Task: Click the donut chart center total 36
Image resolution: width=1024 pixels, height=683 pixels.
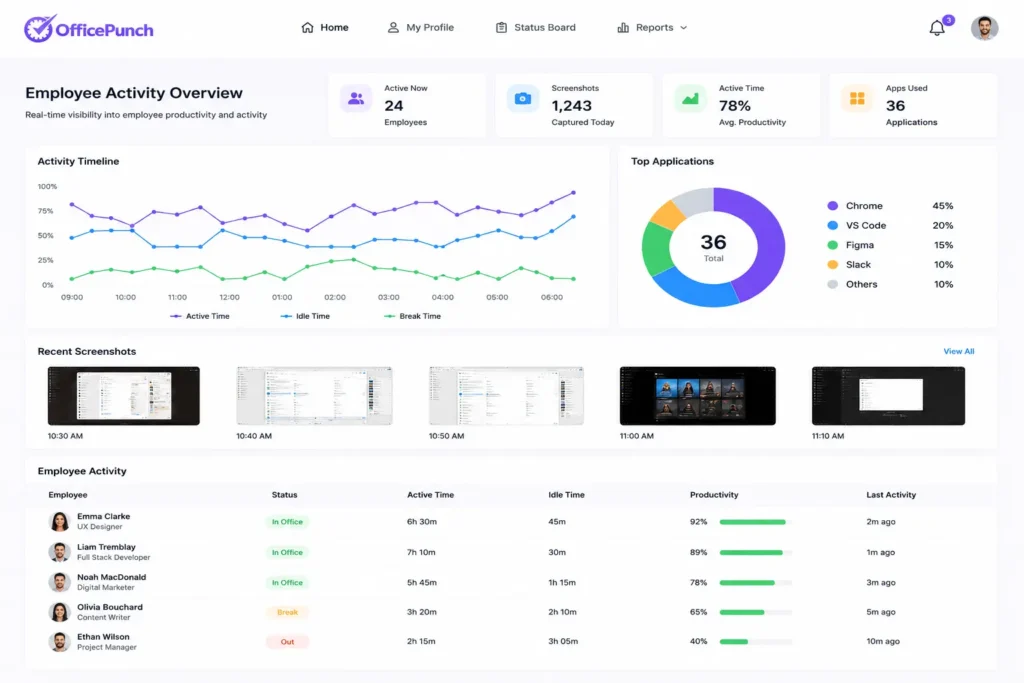Action: pyautogui.click(x=713, y=243)
